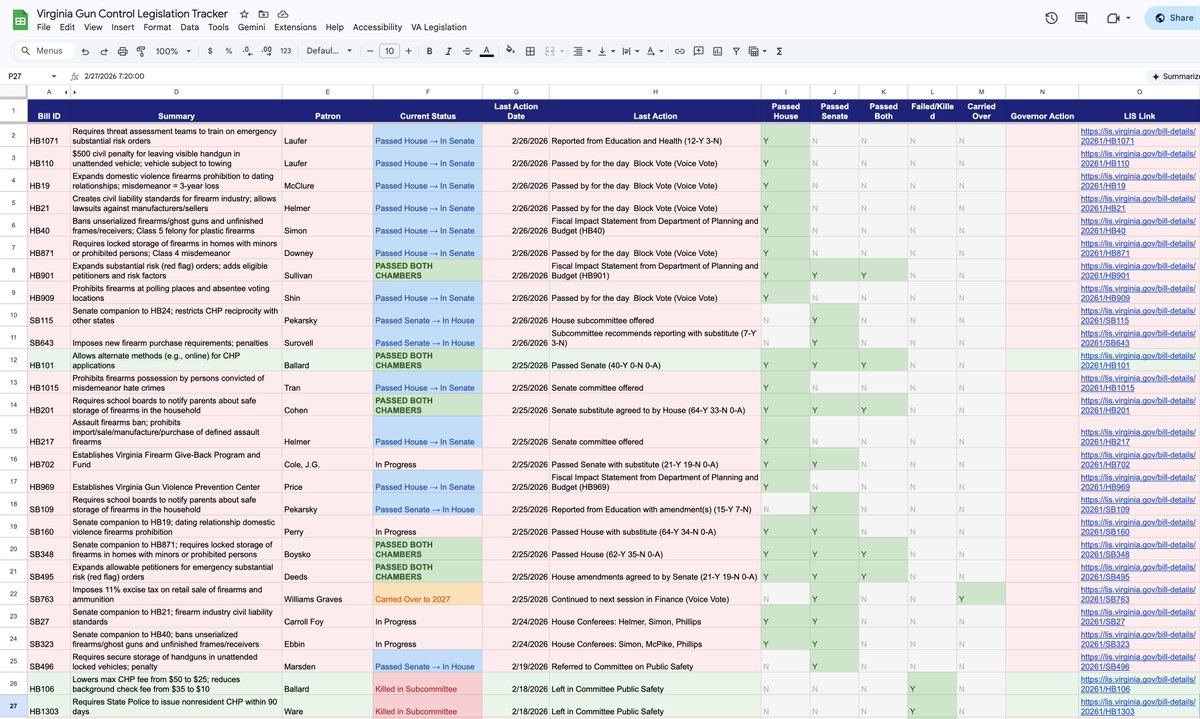Open more number formats 123
This screenshot has height=719, width=1200.
(x=286, y=51)
